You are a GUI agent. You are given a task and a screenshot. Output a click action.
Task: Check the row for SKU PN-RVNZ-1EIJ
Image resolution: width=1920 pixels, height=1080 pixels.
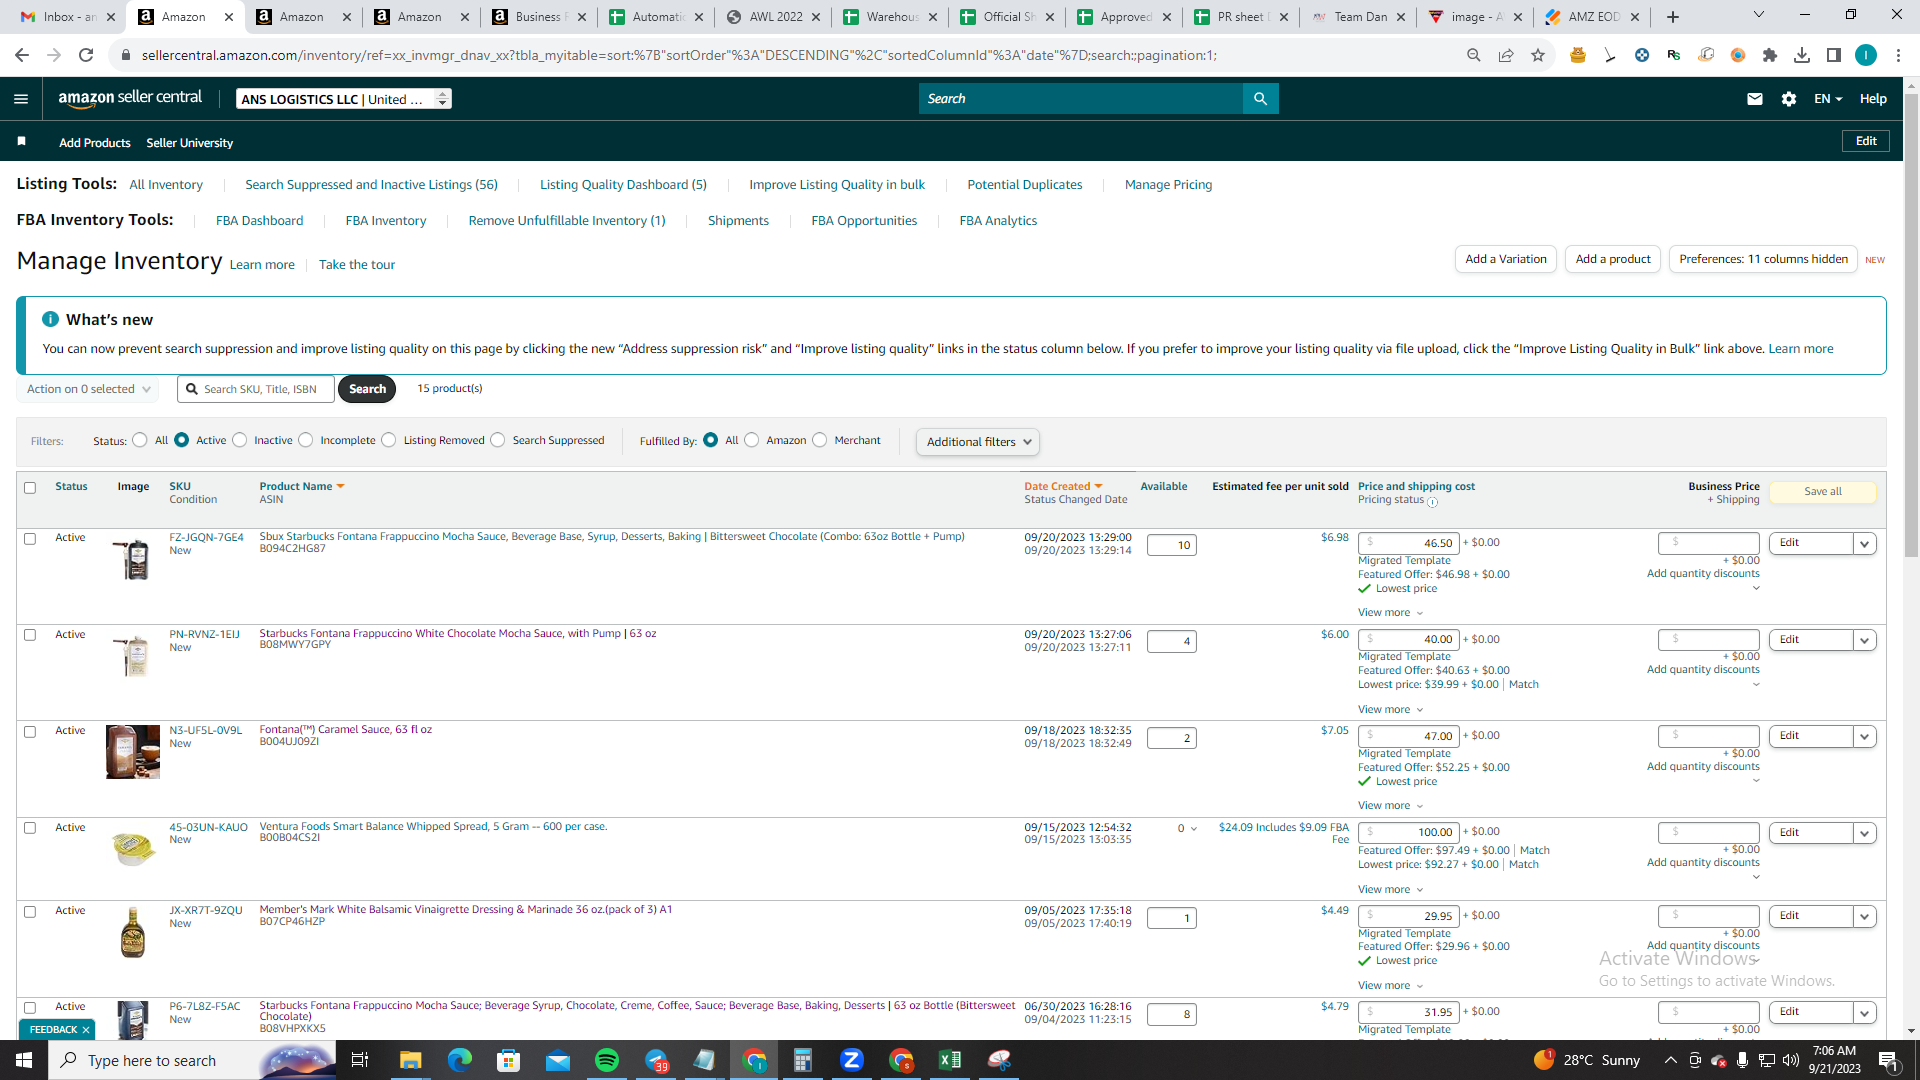30,635
